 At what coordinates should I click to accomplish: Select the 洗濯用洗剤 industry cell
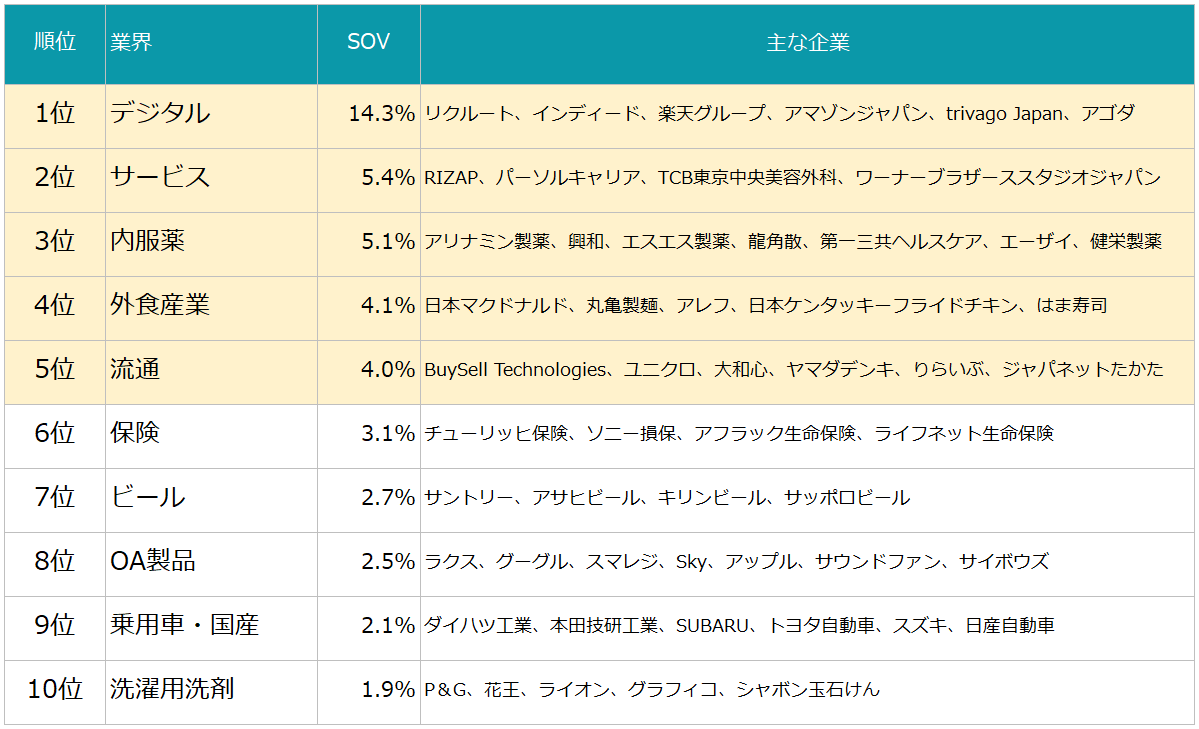(x=211, y=692)
